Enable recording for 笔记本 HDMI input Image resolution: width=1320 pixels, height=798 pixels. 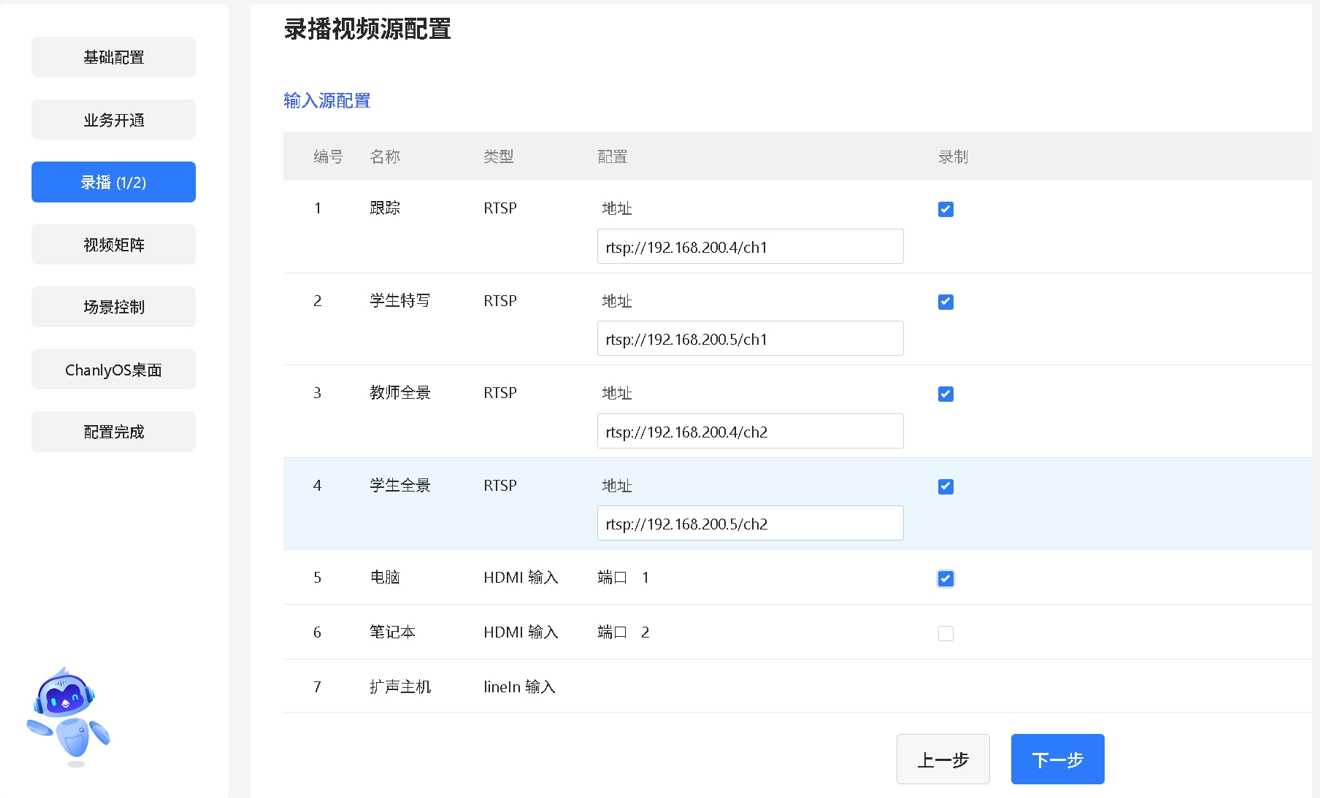[945, 633]
